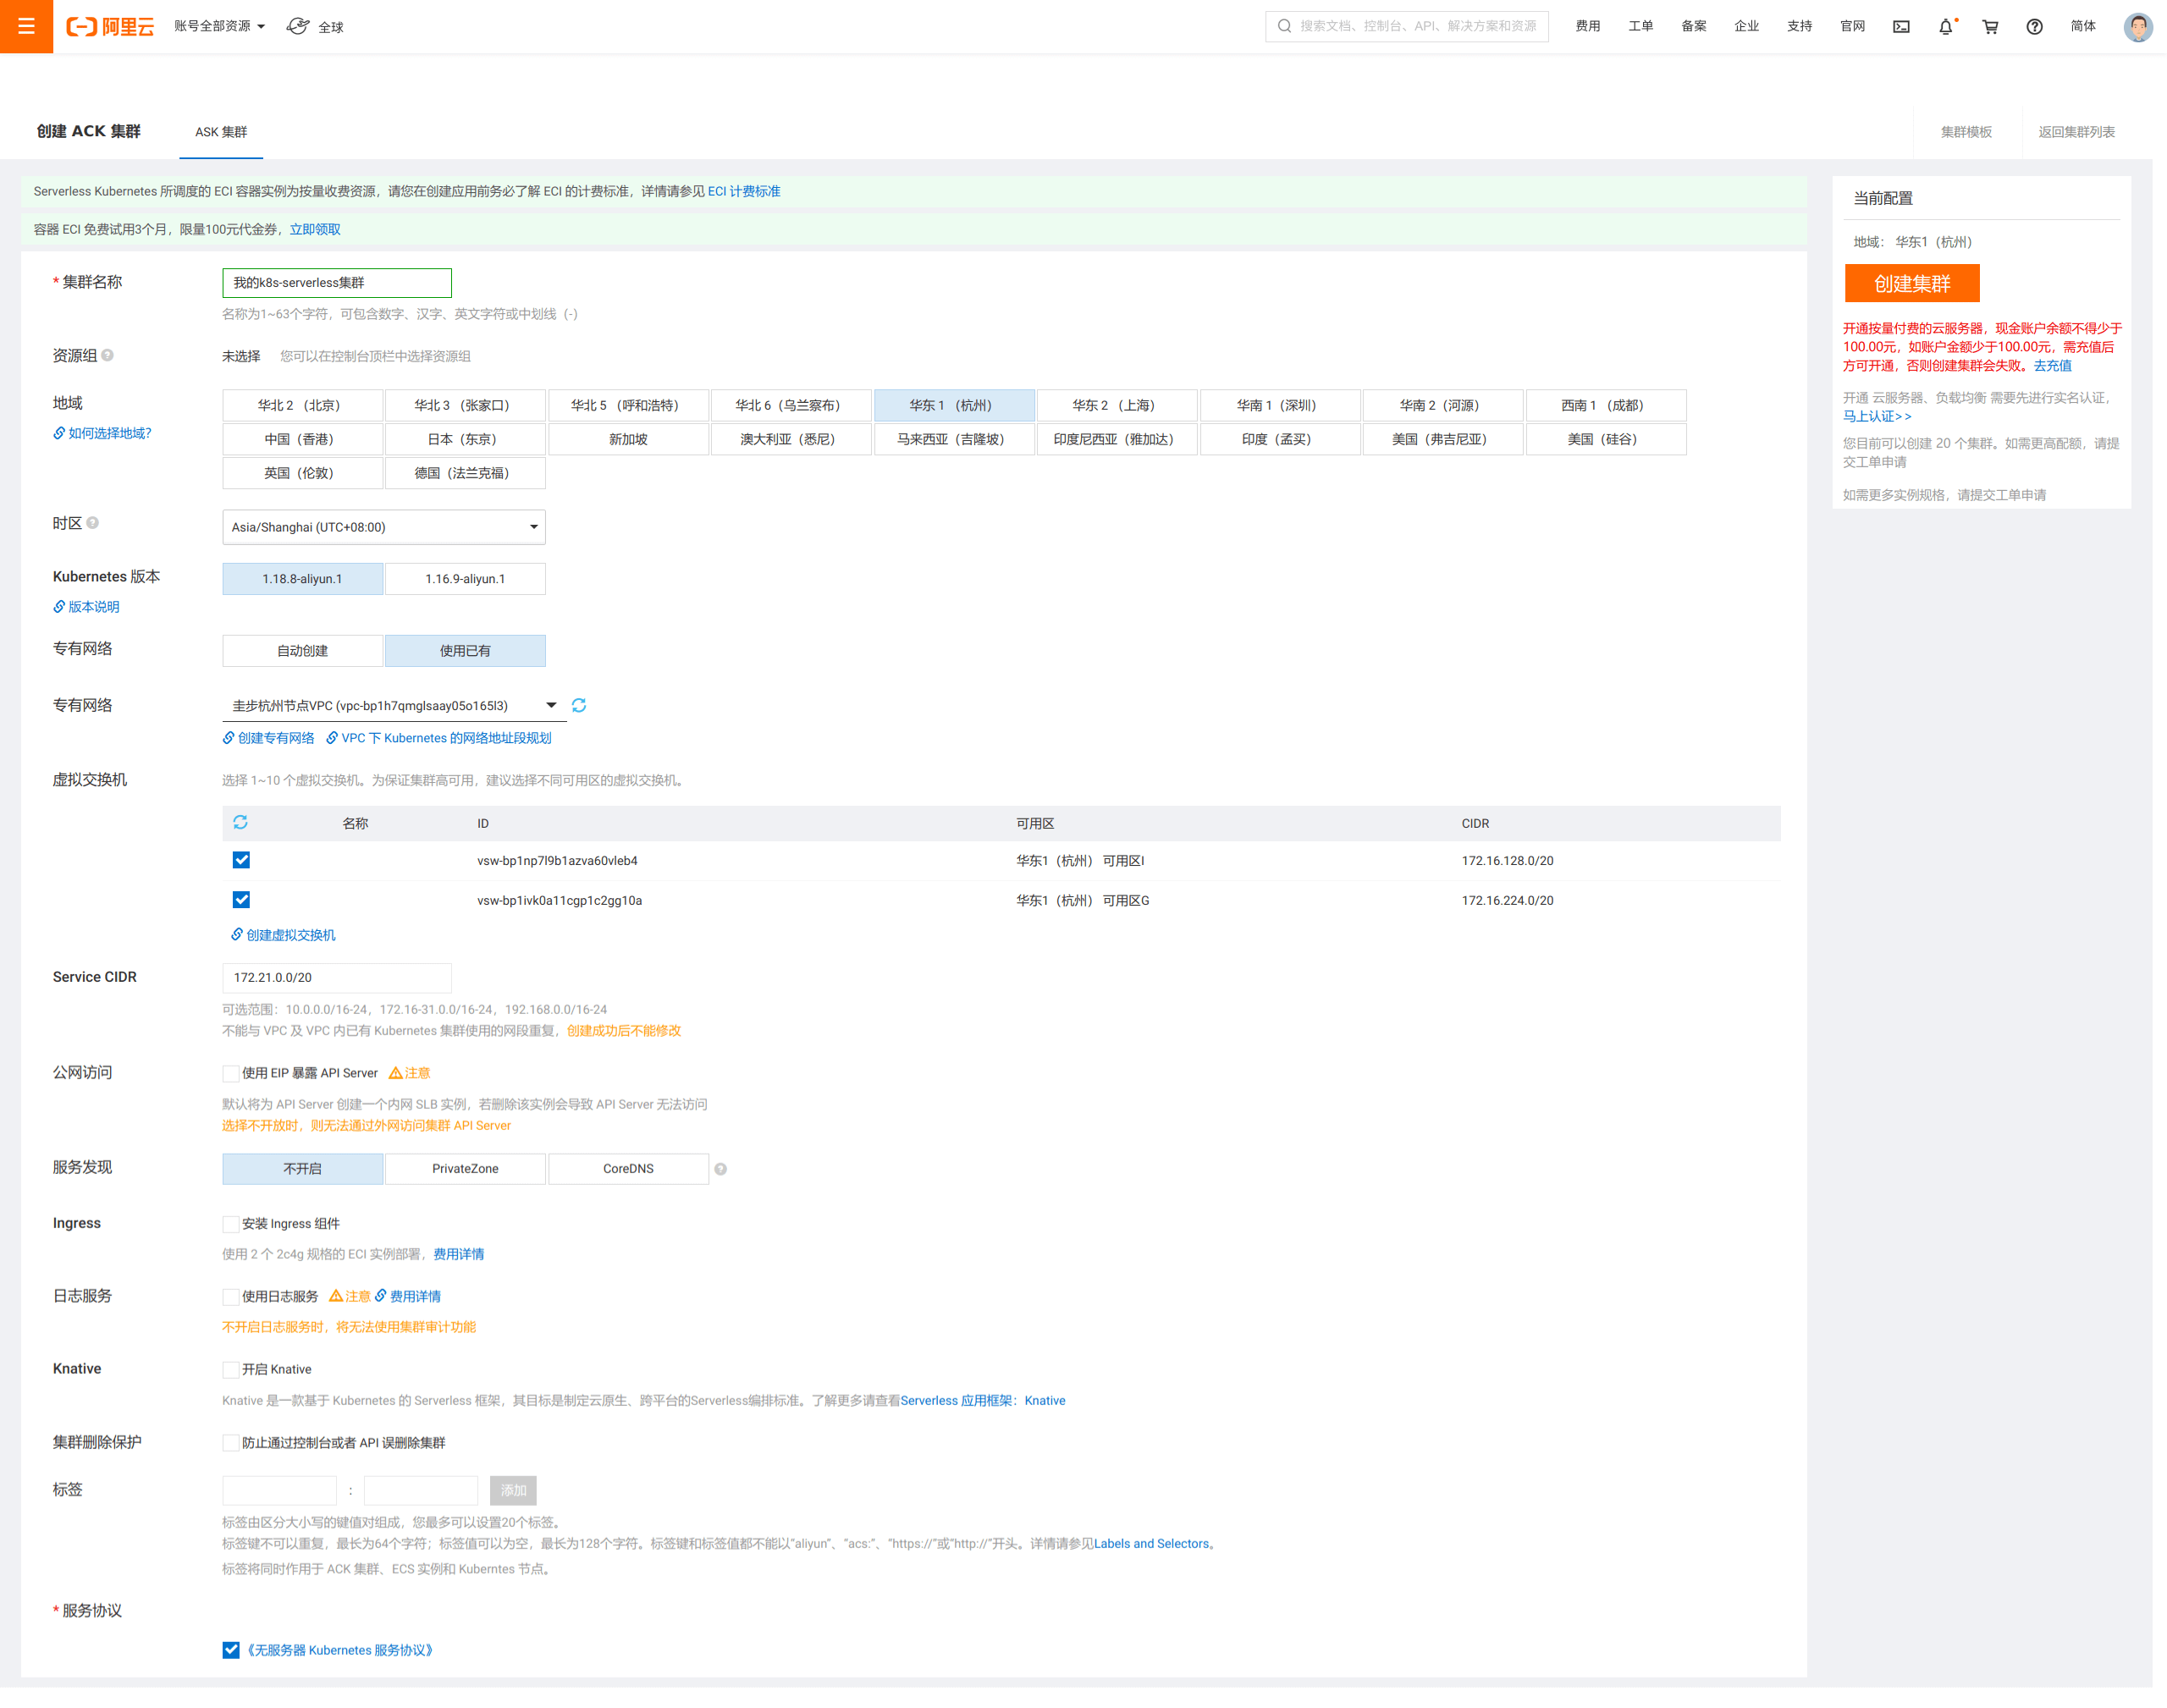Click the resource group help icon
The height and width of the screenshot is (1708, 2167).
pyautogui.click(x=108, y=355)
